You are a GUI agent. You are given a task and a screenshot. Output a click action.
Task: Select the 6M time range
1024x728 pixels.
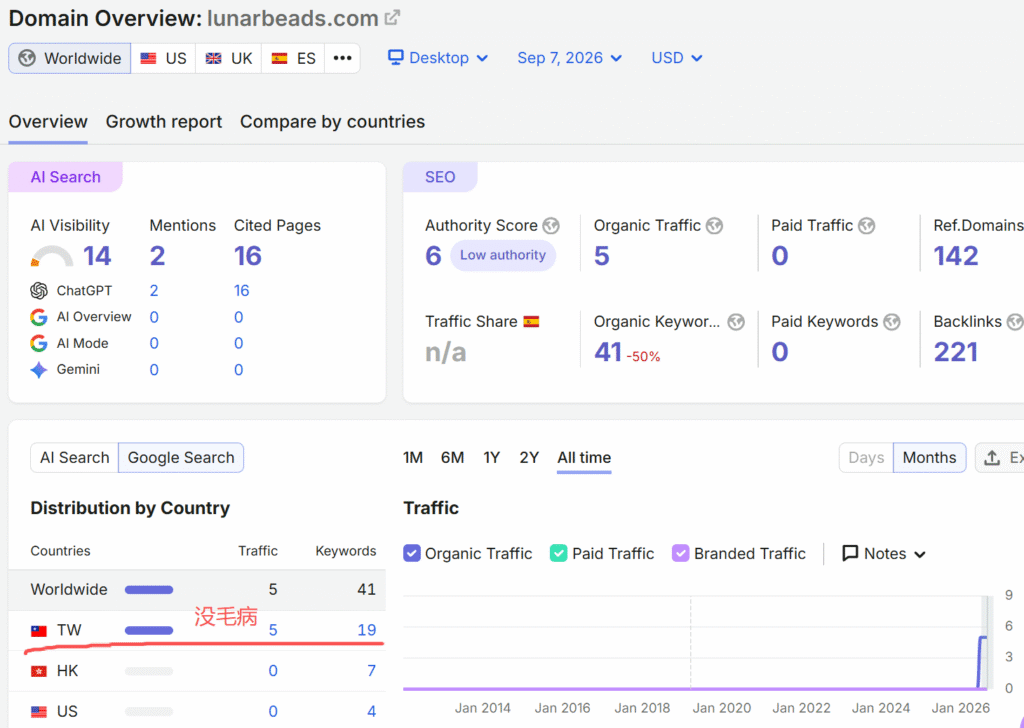pos(453,458)
